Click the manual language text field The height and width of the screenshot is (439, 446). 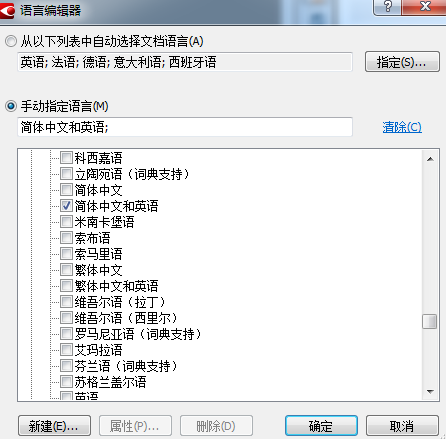185,127
